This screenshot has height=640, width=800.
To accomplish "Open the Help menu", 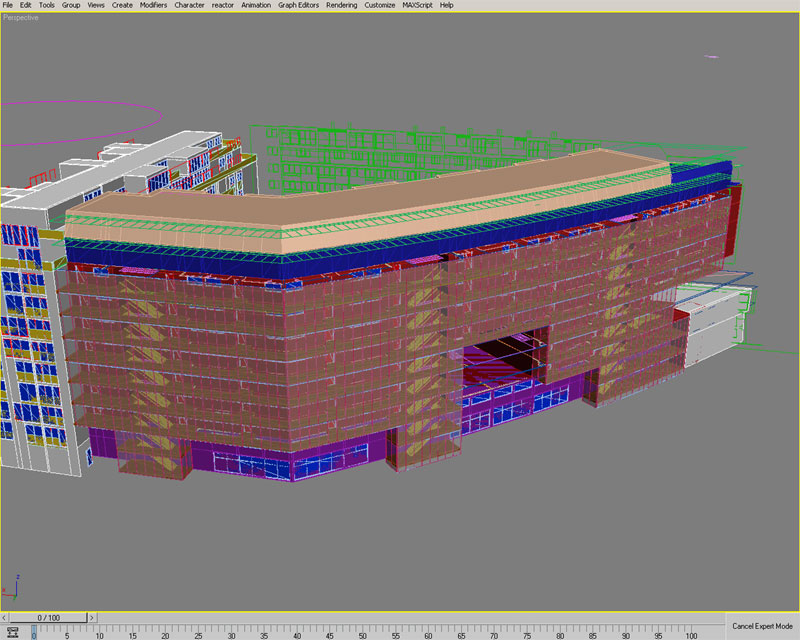I will (x=447, y=5).
